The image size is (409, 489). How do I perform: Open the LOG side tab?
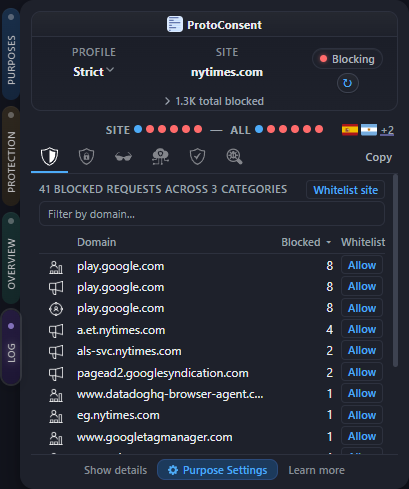[11, 347]
